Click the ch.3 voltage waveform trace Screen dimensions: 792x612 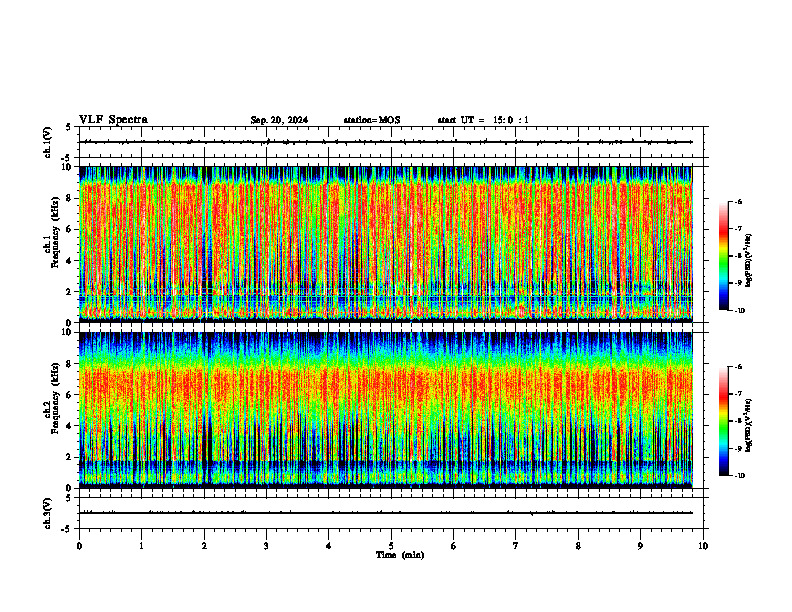(385, 513)
